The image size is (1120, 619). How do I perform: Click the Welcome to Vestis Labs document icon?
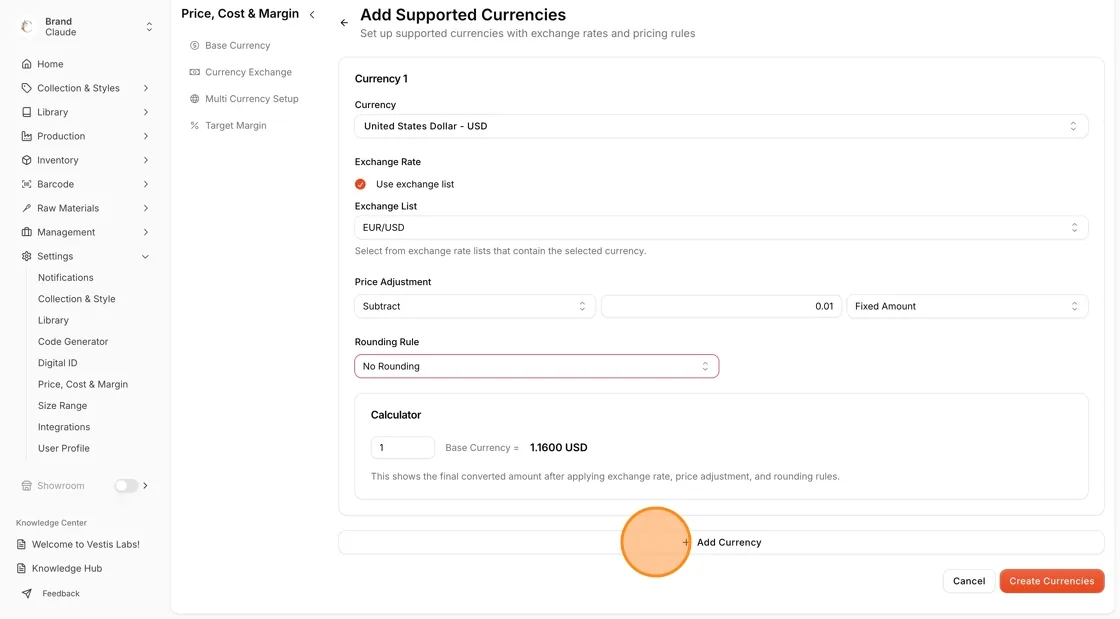21,544
